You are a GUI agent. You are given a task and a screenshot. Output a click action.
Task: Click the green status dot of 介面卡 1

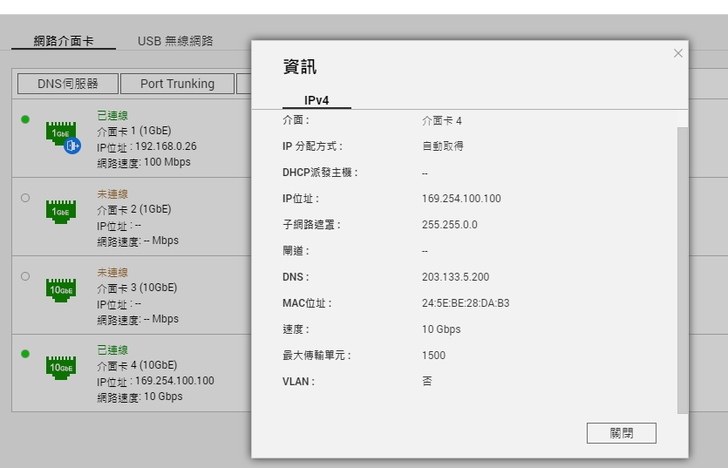pos(26,119)
